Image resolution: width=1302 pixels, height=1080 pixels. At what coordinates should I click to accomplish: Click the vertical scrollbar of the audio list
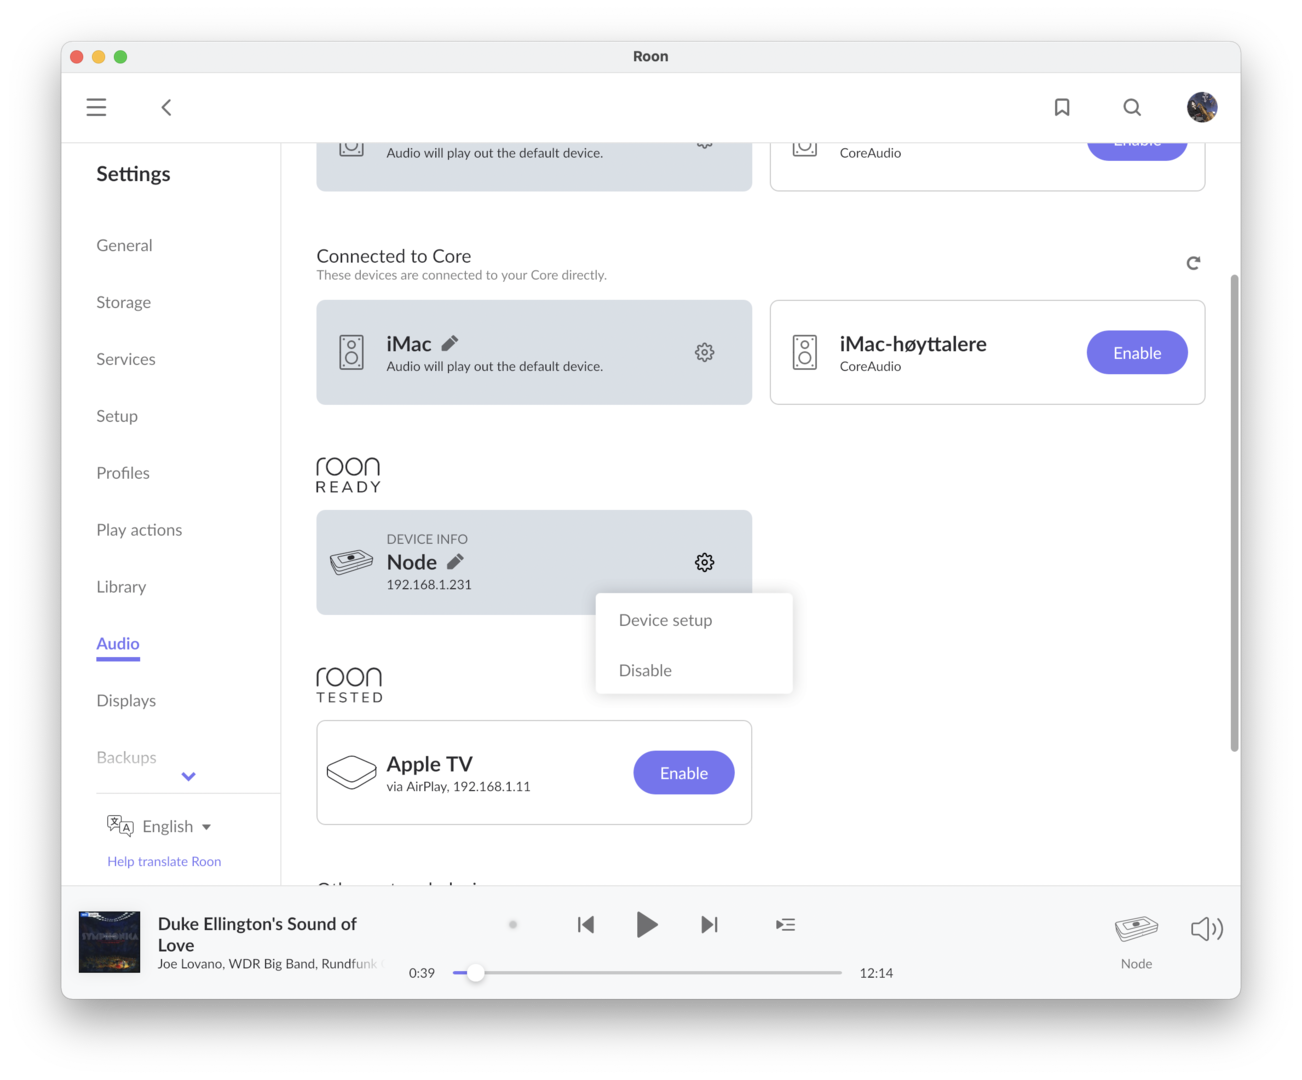click(x=1234, y=512)
